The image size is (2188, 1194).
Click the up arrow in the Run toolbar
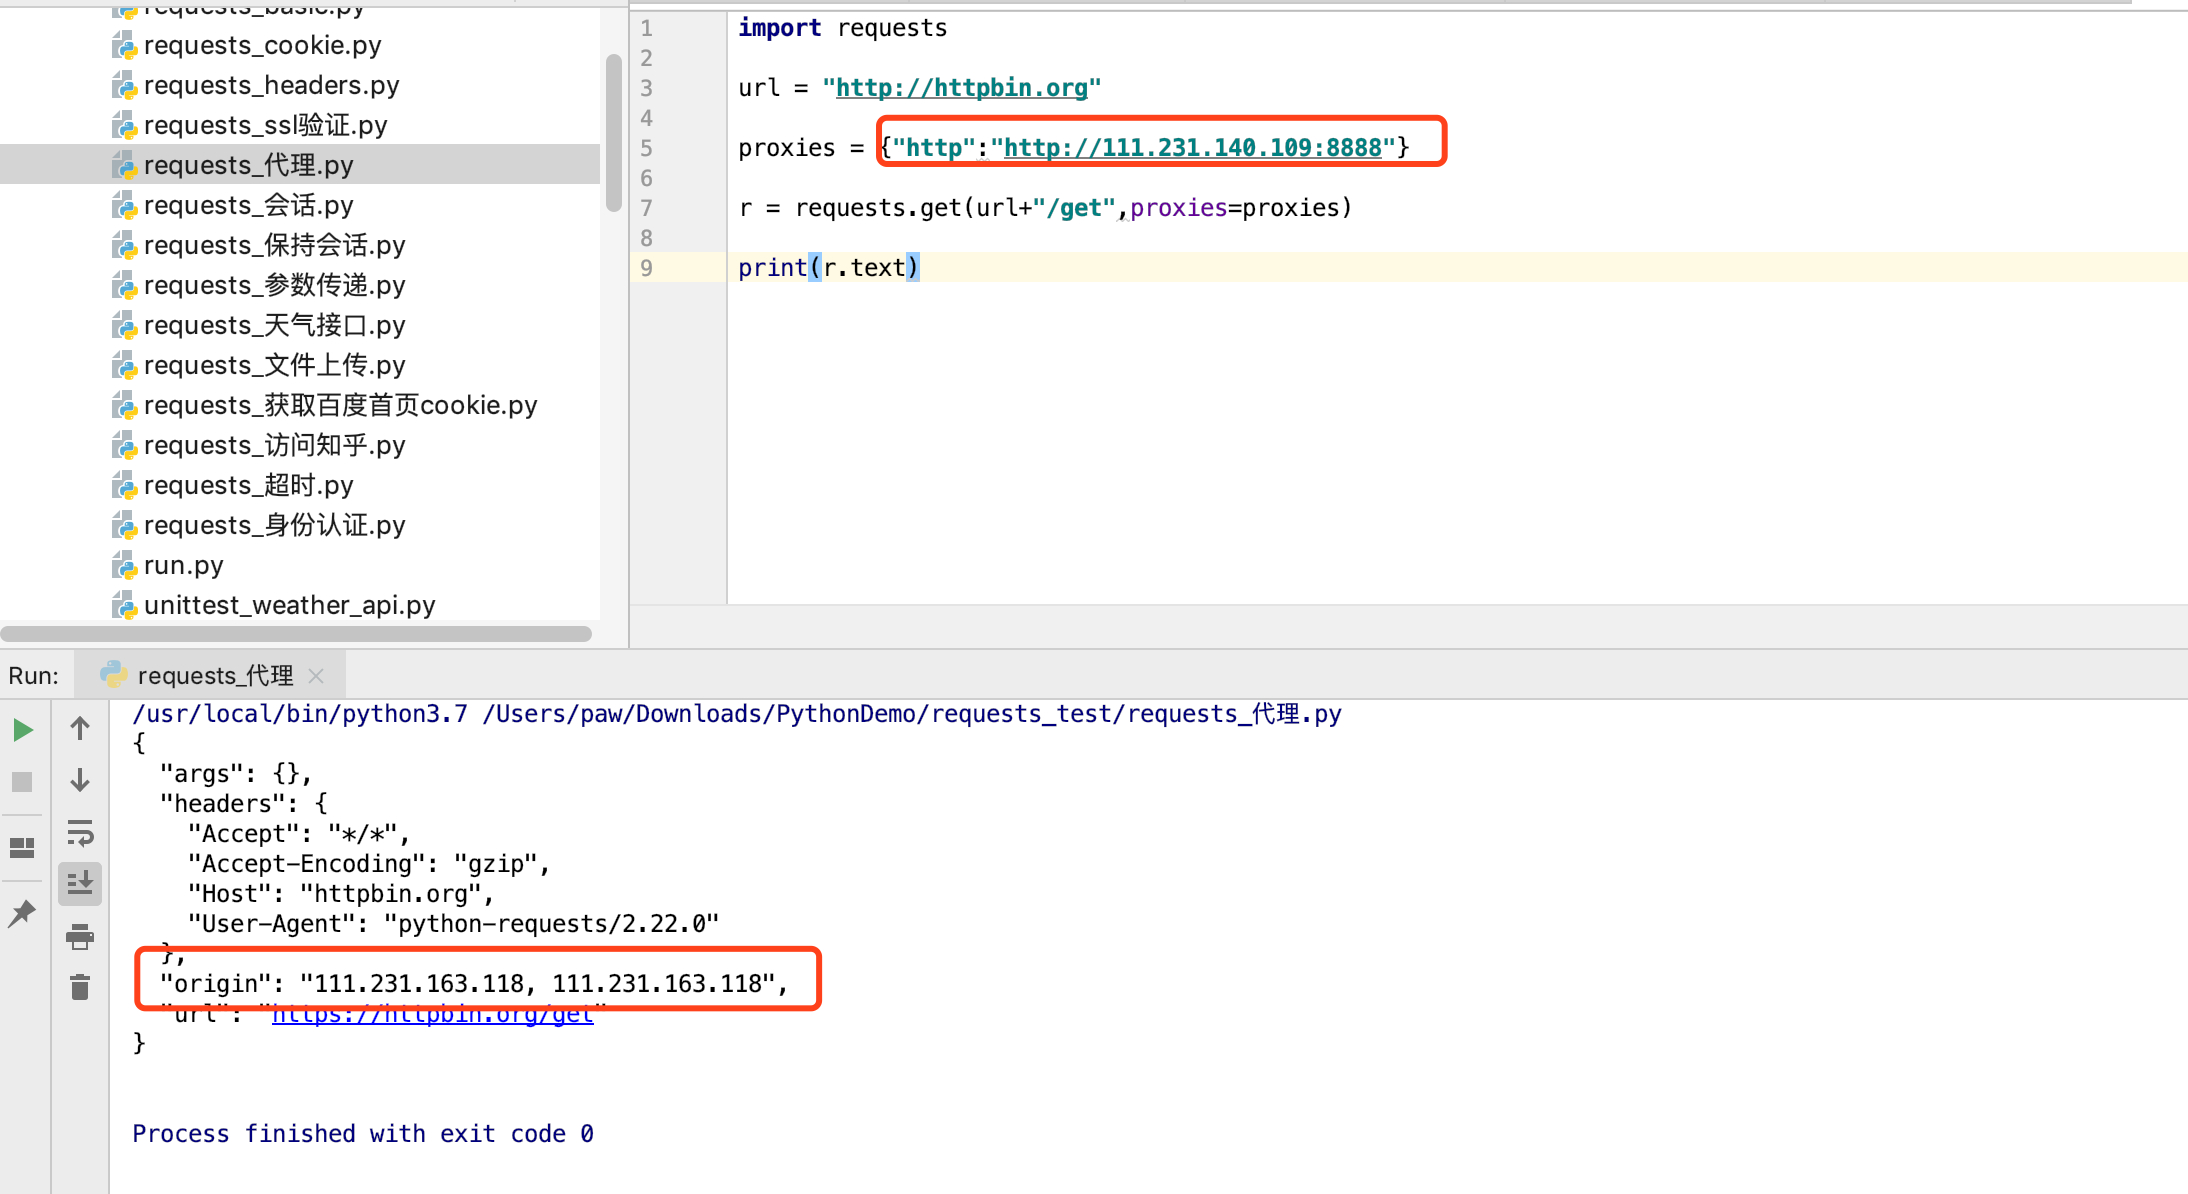pos(80,729)
